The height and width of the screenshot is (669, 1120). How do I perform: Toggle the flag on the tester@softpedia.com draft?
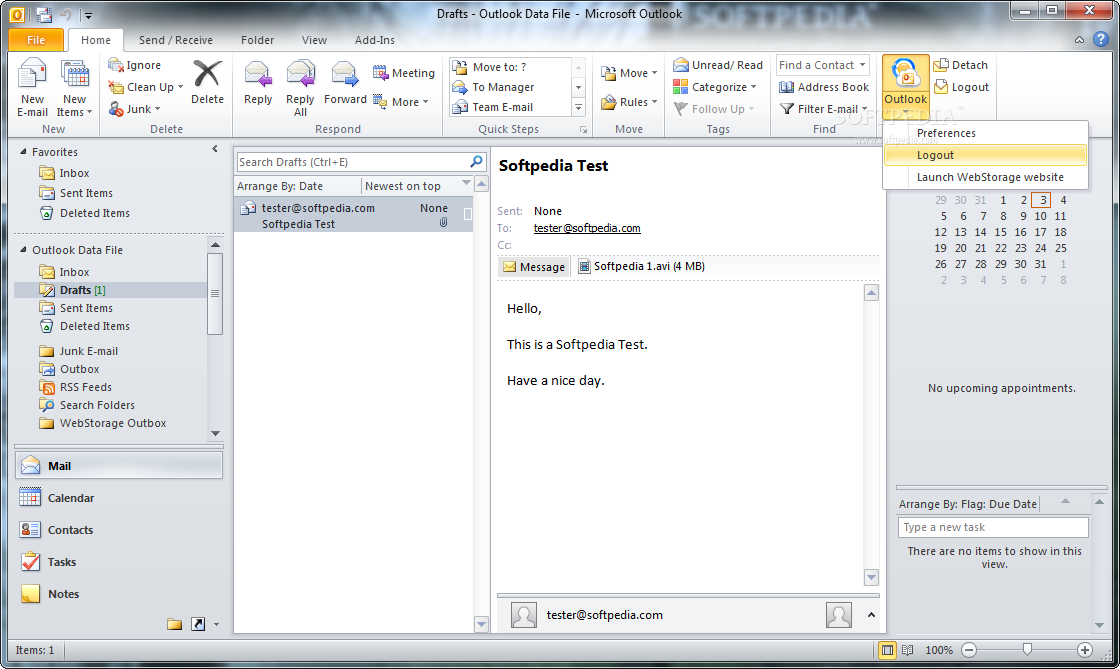(468, 214)
